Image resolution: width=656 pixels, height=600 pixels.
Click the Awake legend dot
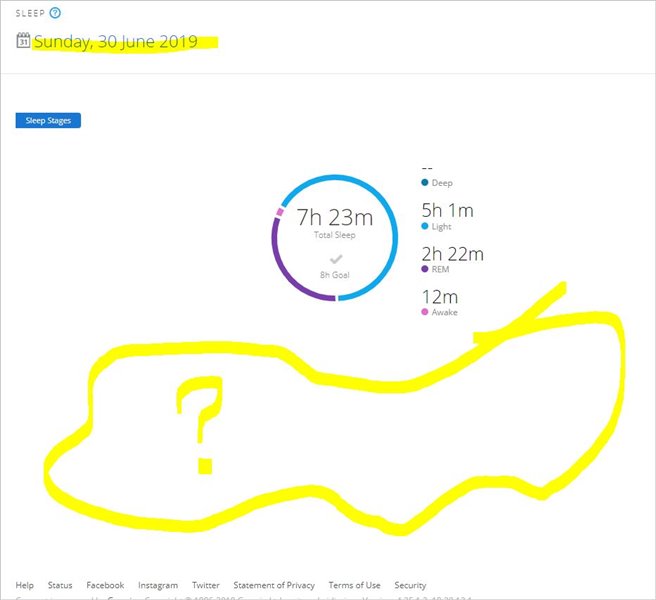tap(425, 313)
